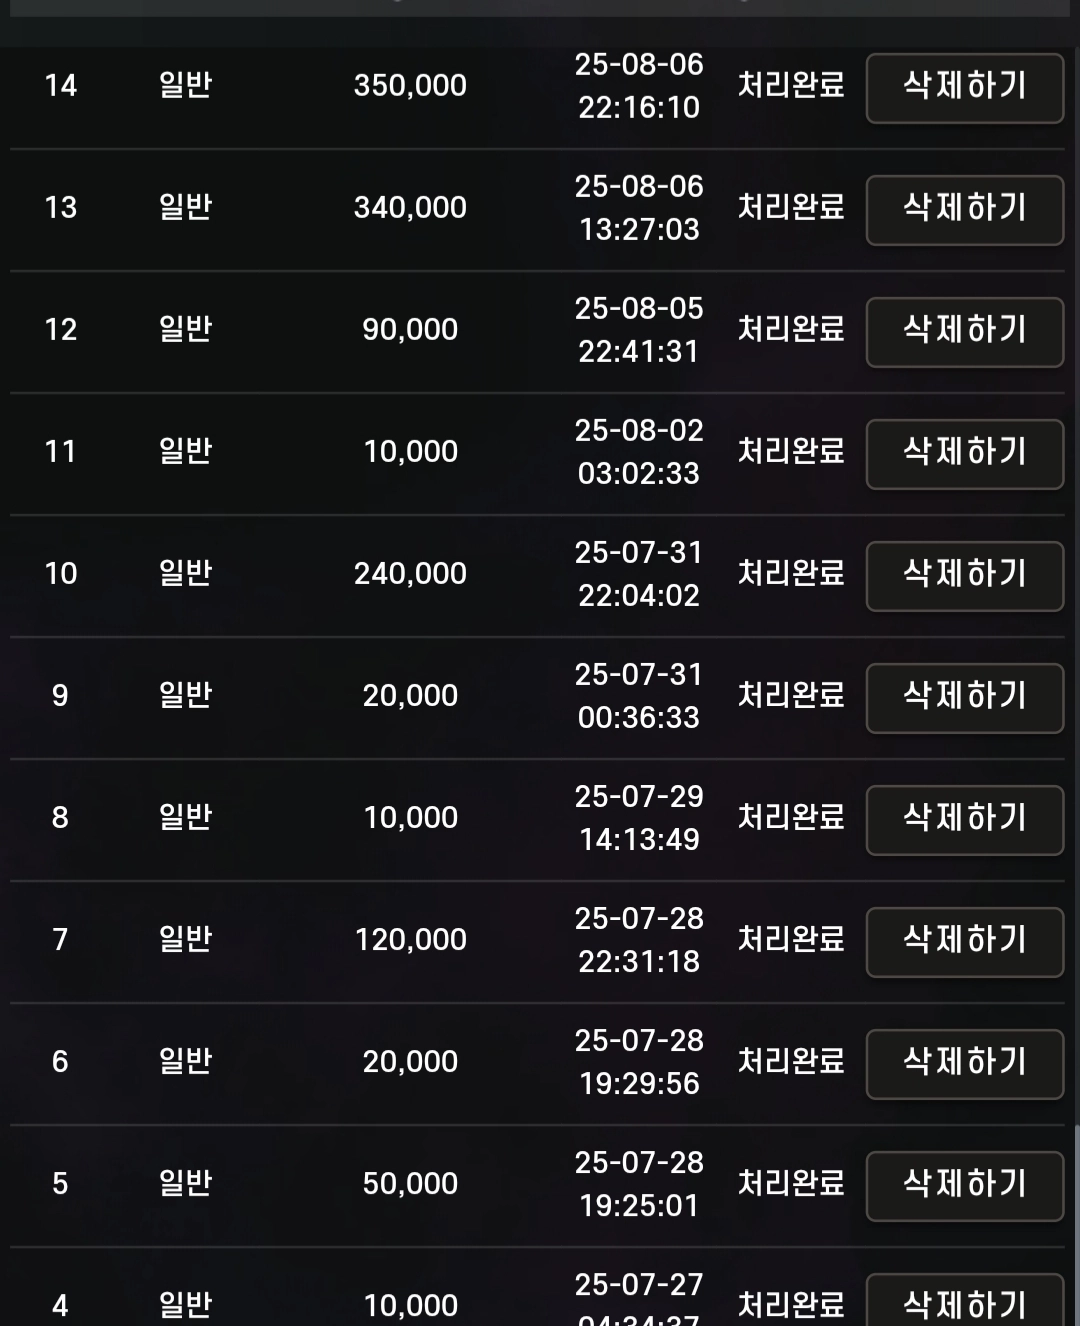Select the 일반 type in row 7
This screenshot has height=1326, width=1080.
pyautogui.click(x=185, y=940)
